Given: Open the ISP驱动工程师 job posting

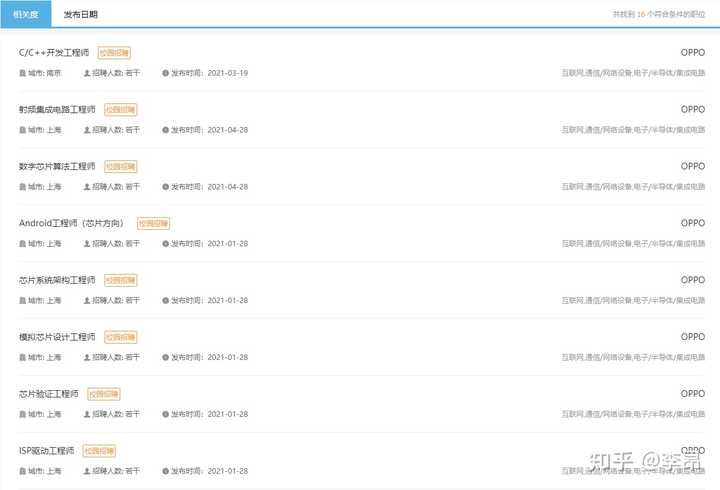Looking at the screenshot, I should coord(46,451).
